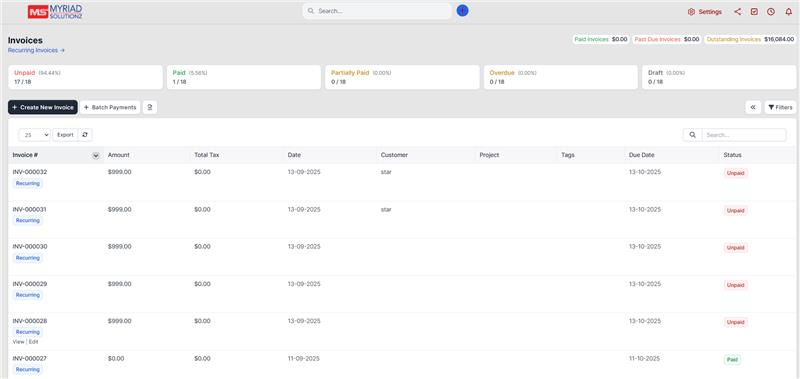
Task: Click Create New Invoice
Action: 43,107
